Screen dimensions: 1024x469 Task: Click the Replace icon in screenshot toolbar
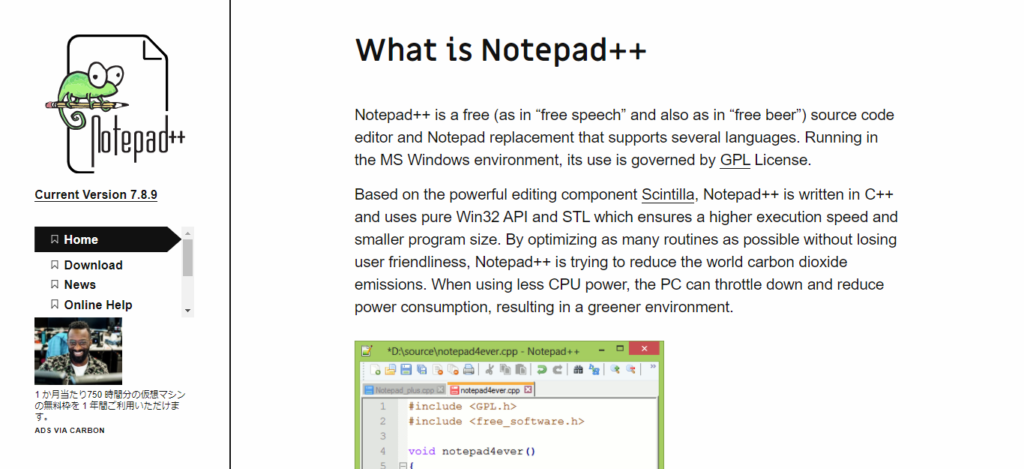[x=594, y=370]
